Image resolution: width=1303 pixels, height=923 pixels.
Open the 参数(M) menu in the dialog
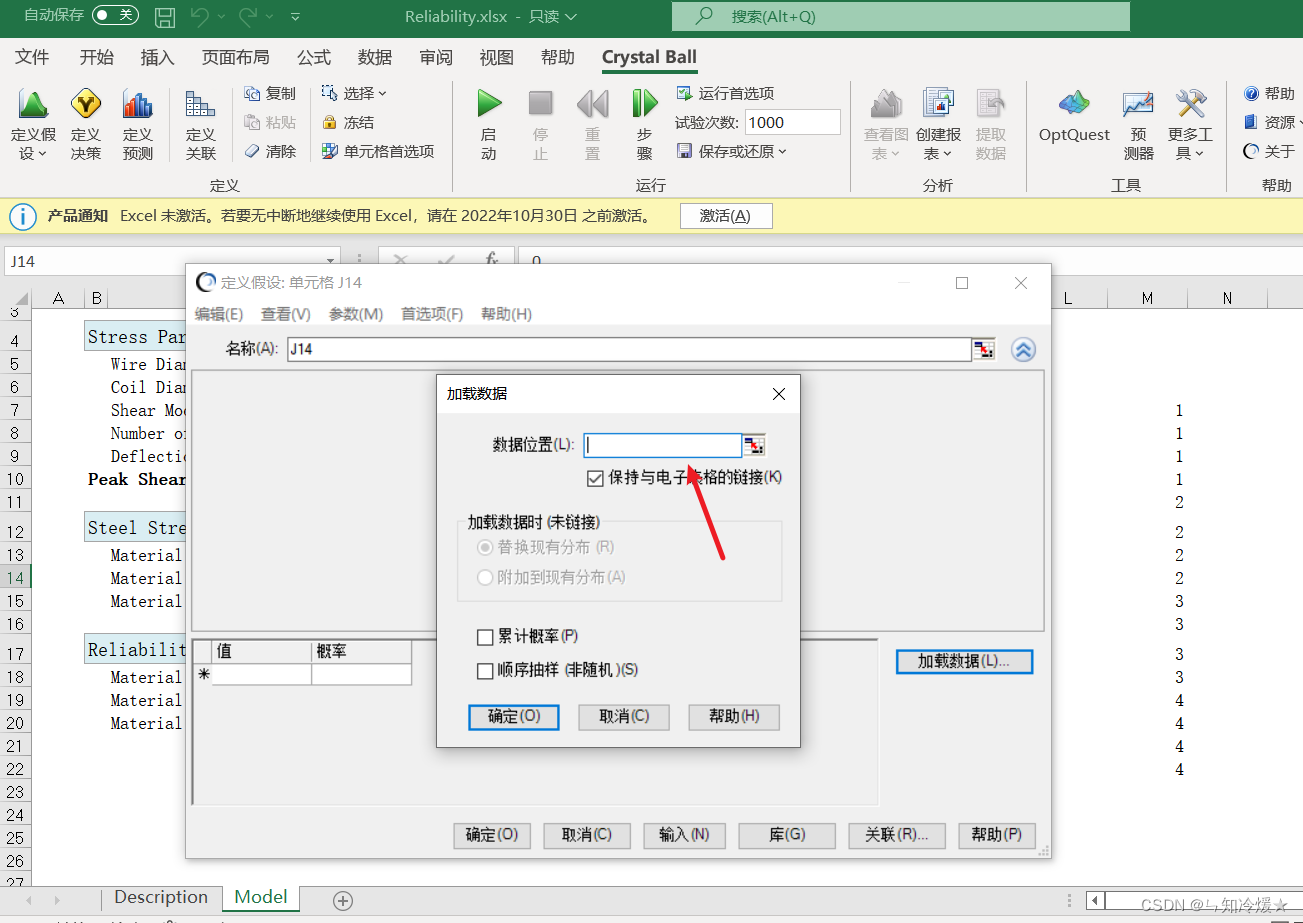(x=355, y=313)
